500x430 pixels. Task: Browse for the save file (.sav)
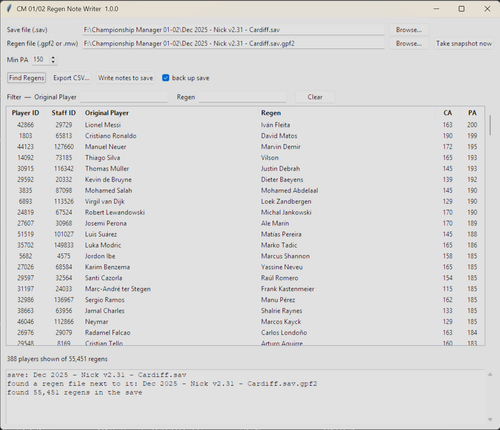[409, 30]
